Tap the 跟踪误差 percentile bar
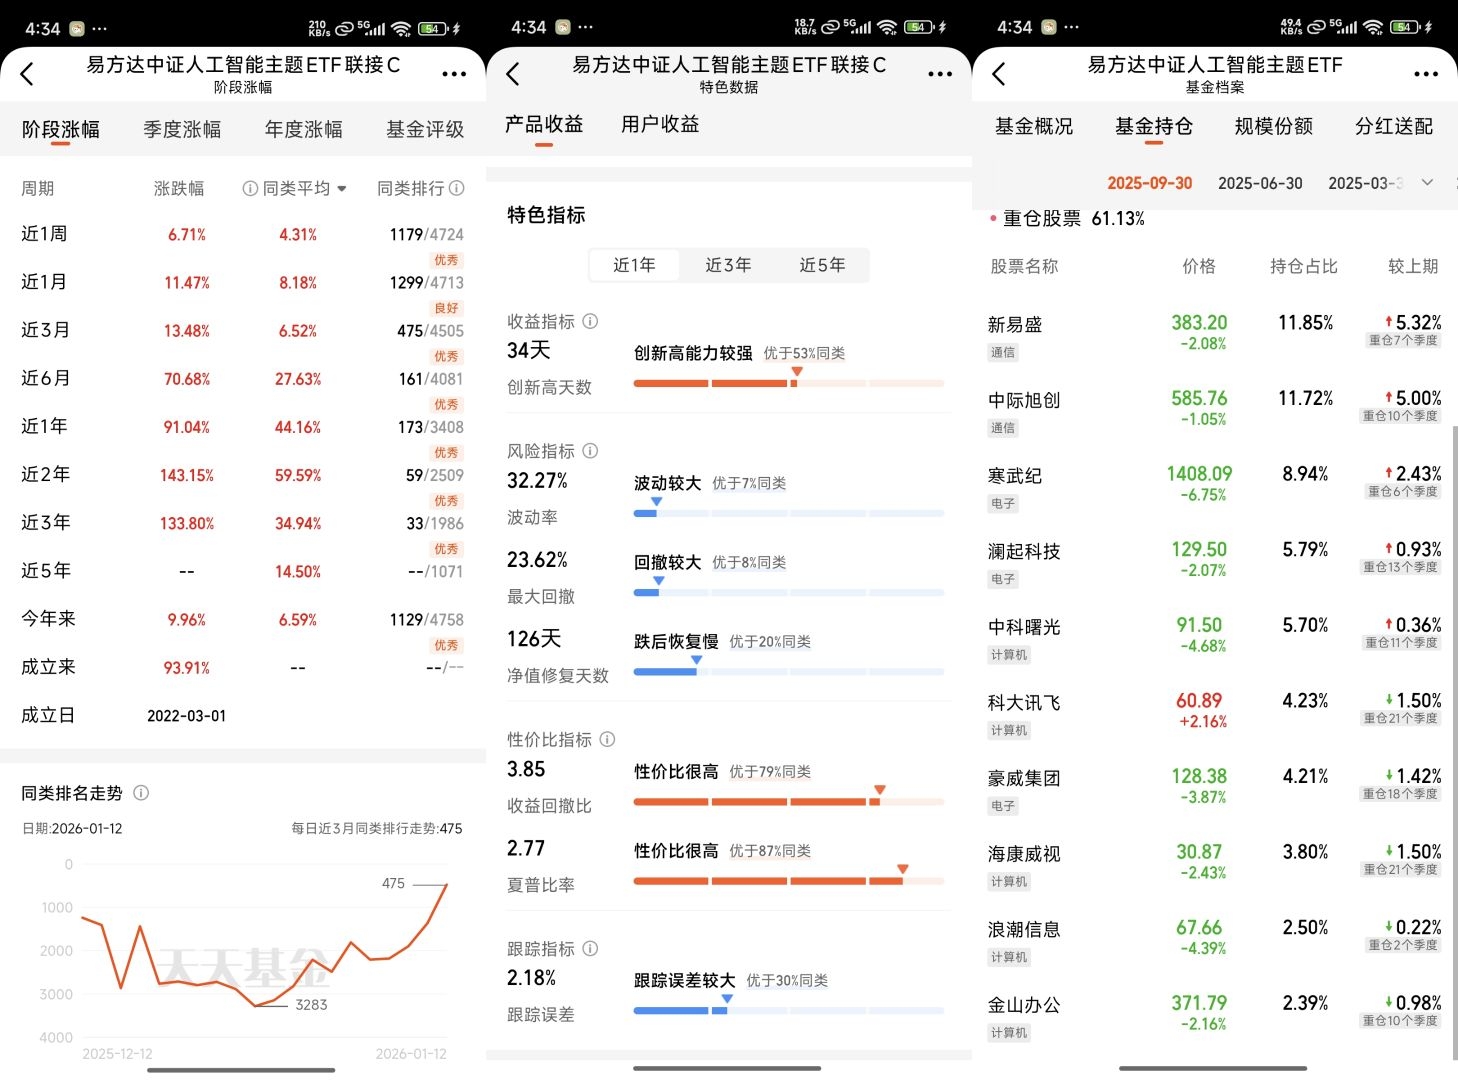This screenshot has width=1458, height=1080. point(789,1010)
